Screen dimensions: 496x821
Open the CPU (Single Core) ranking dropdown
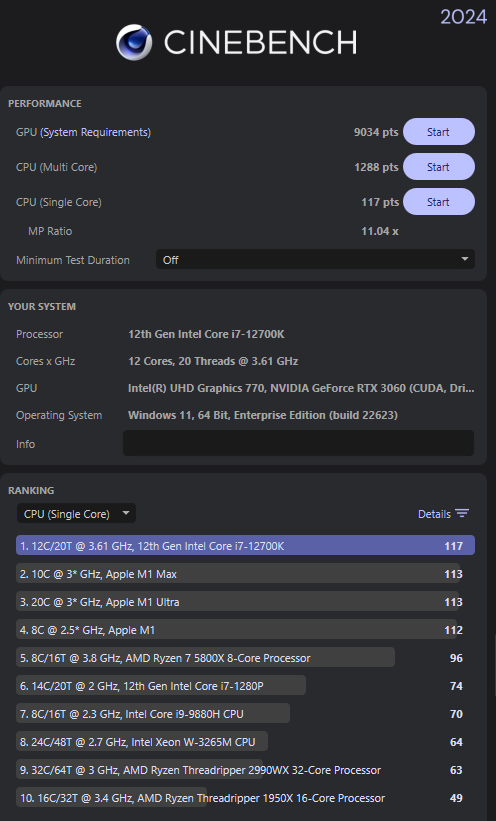pyautogui.click(x=76, y=514)
